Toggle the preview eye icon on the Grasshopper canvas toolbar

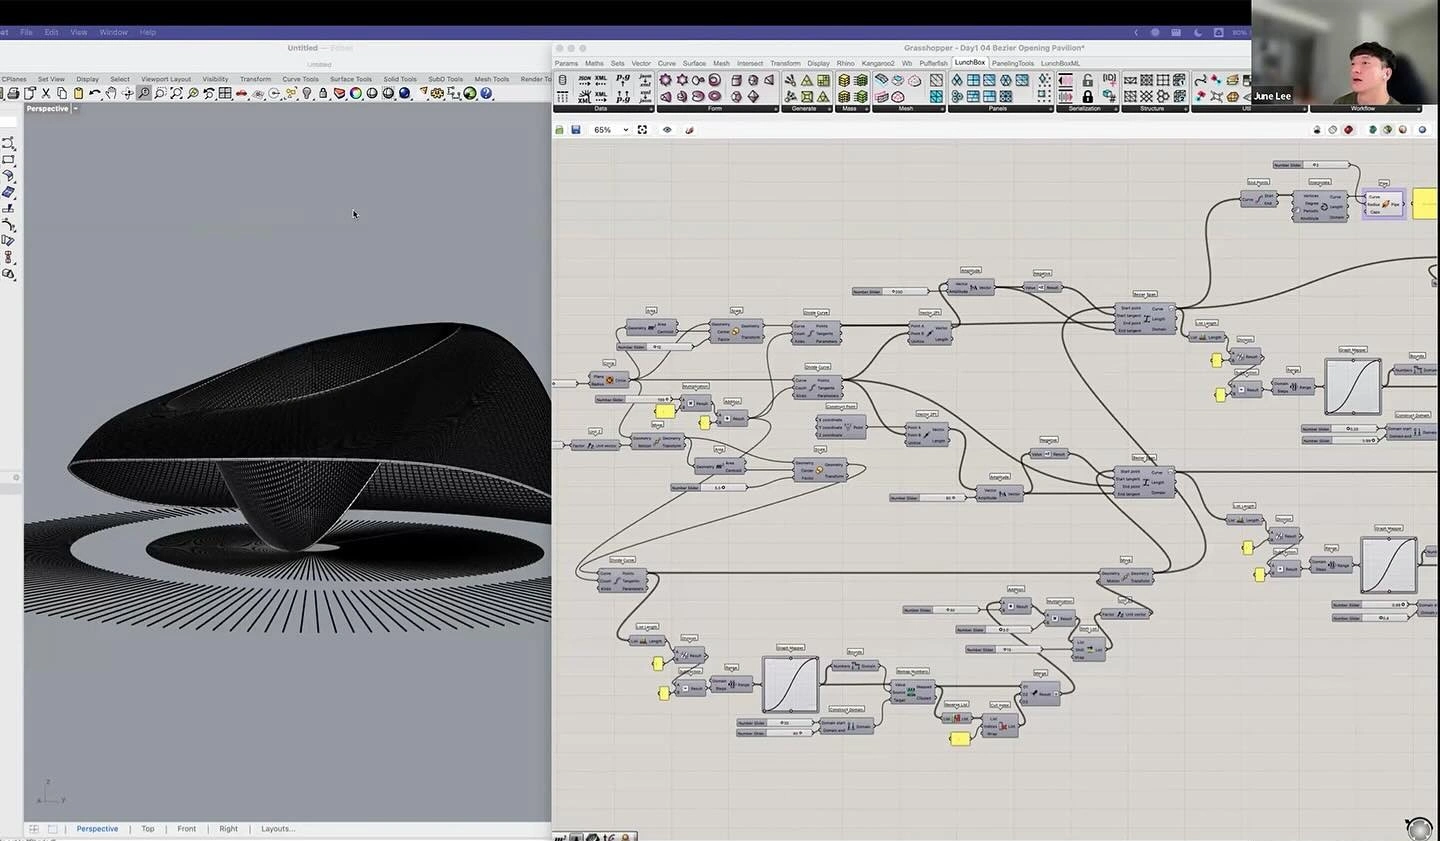[667, 129]
